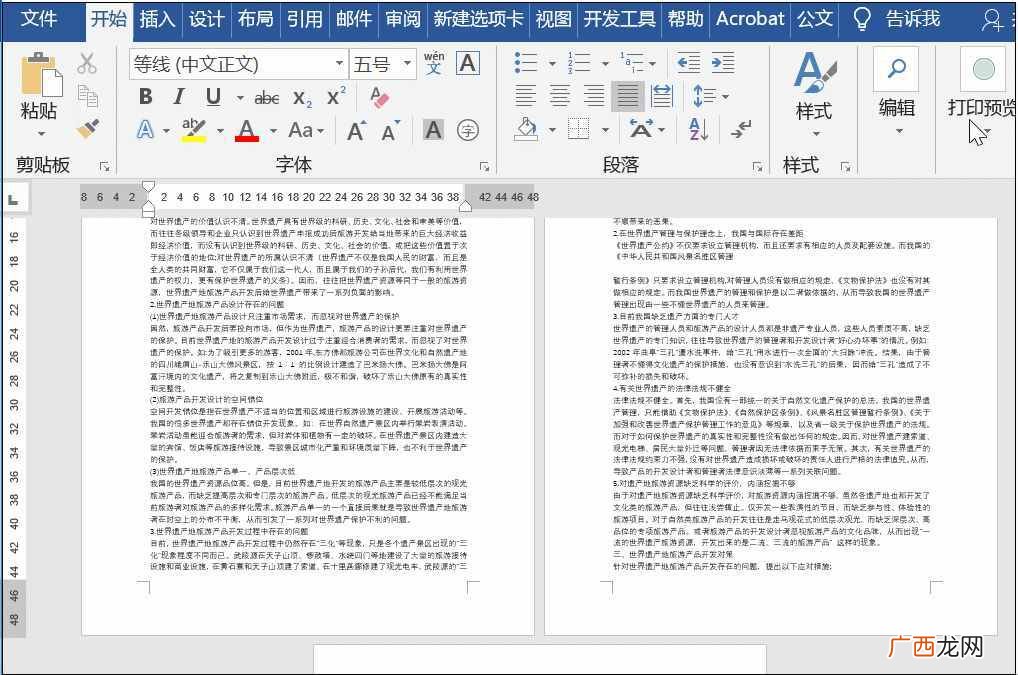Open the font name combo box
The image size is (1018, 675).
(238, 64)
